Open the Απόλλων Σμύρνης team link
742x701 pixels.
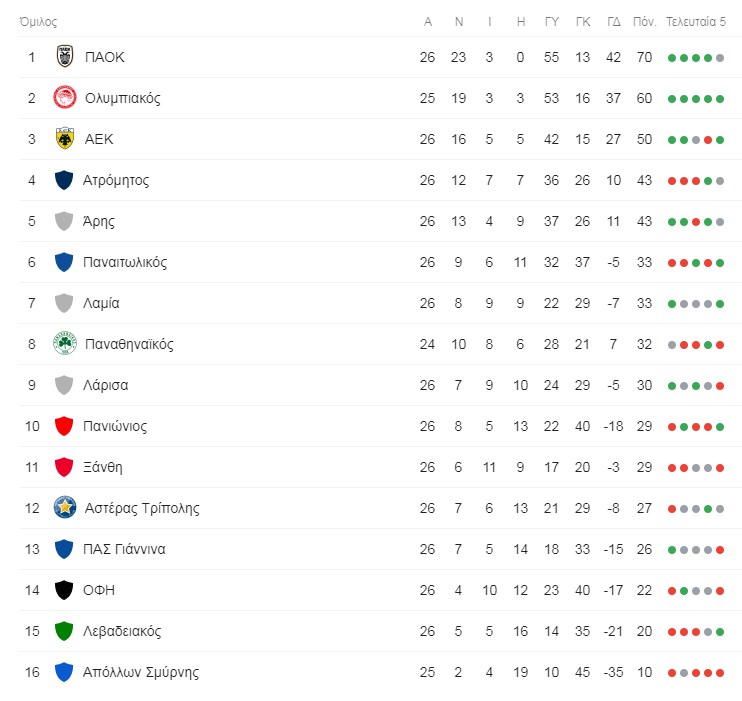(x=141, y=672)
